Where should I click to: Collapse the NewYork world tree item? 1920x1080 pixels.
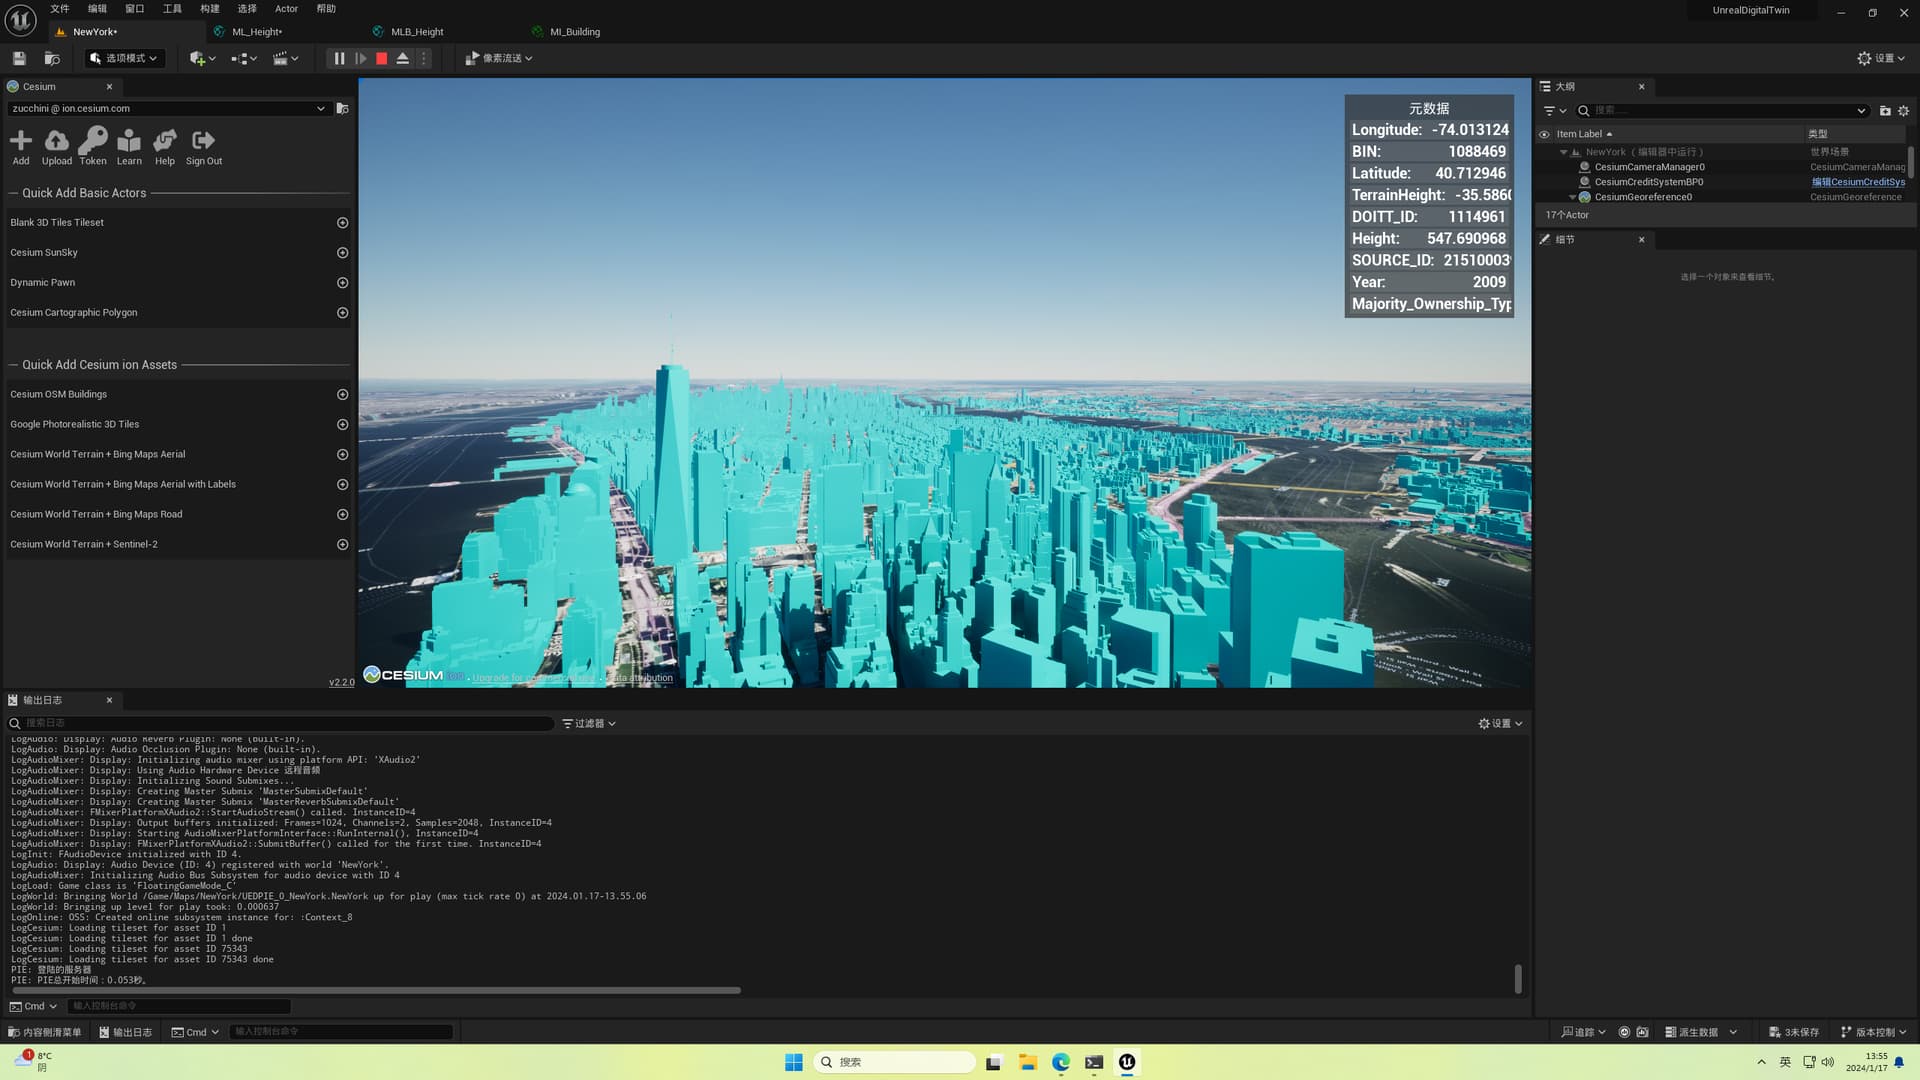[1564, 152]
